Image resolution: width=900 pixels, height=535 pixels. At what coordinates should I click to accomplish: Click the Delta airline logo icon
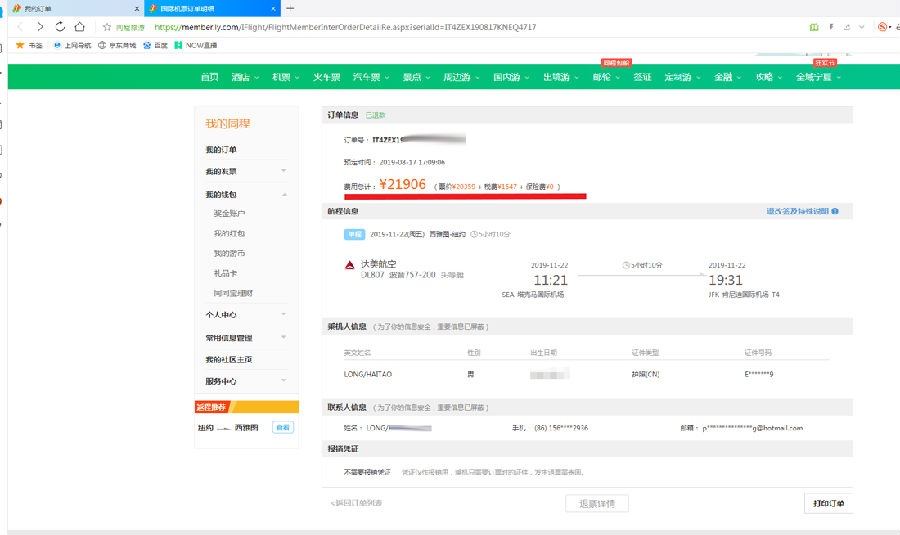click(350, 265)
